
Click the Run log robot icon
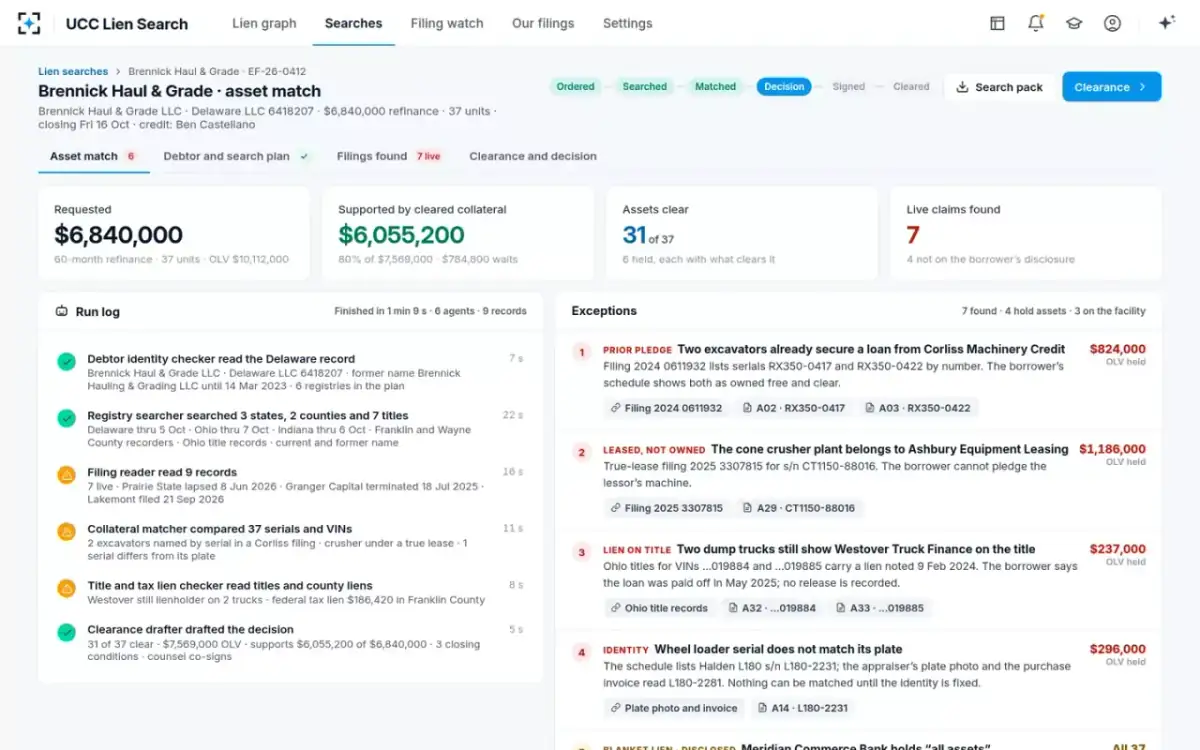coord(62,312)
